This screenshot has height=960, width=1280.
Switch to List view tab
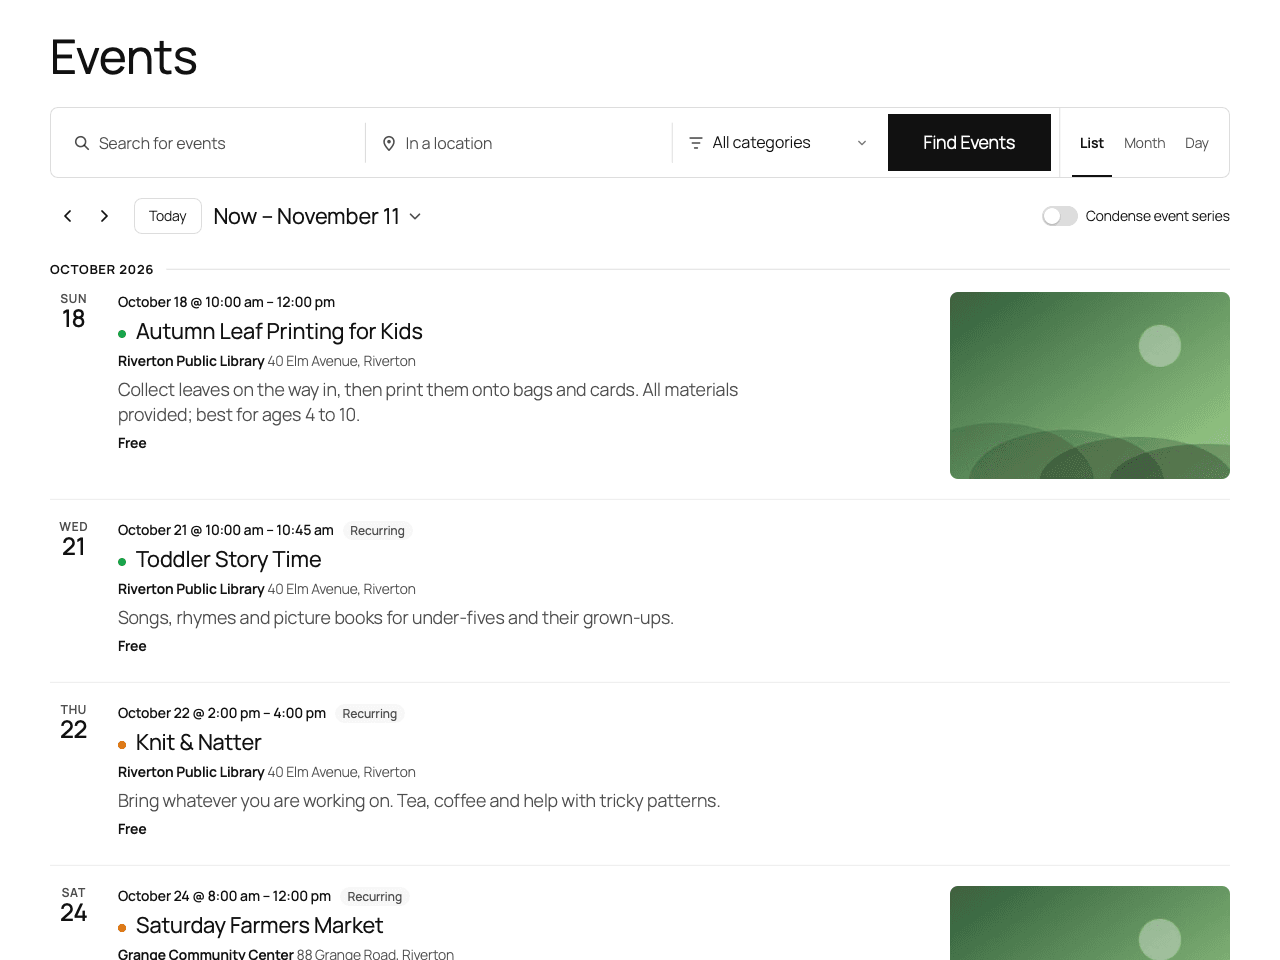coord(1092,143)
